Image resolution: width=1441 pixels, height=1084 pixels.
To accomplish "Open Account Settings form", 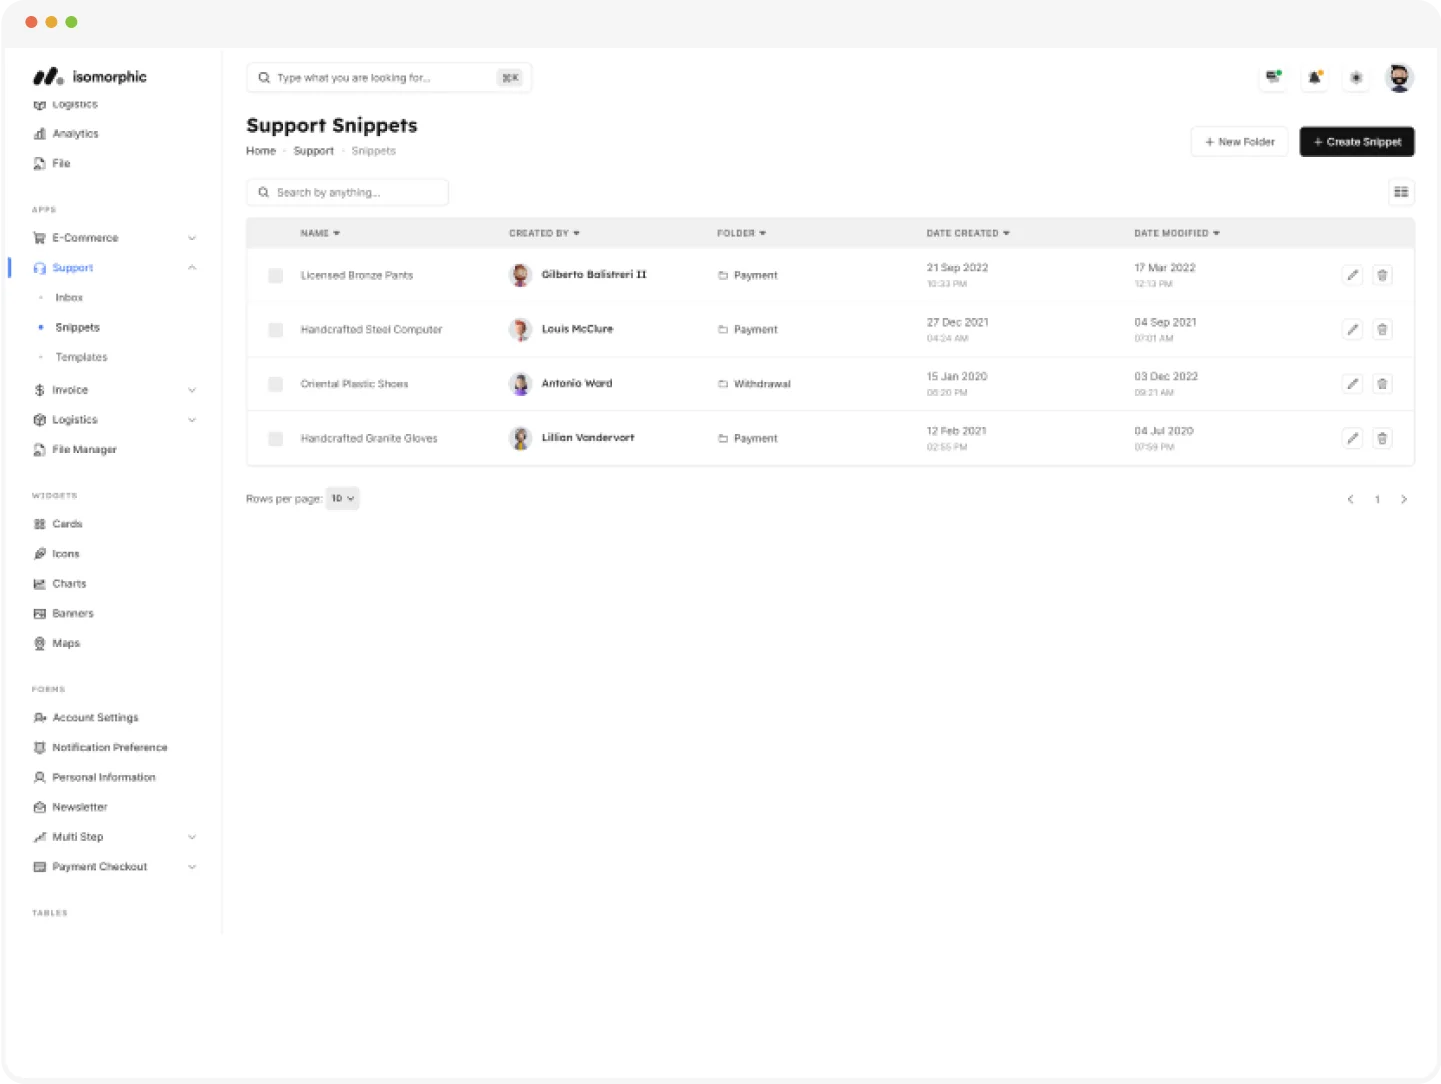I will [x=86, y=718].
